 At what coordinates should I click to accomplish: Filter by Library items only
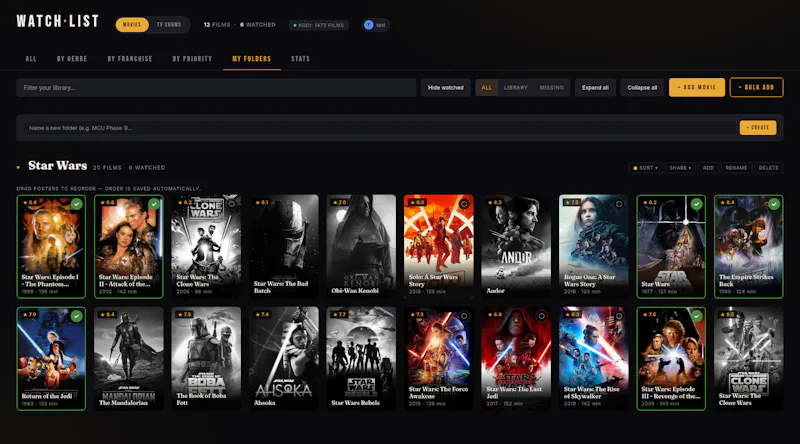coord(515,88)
